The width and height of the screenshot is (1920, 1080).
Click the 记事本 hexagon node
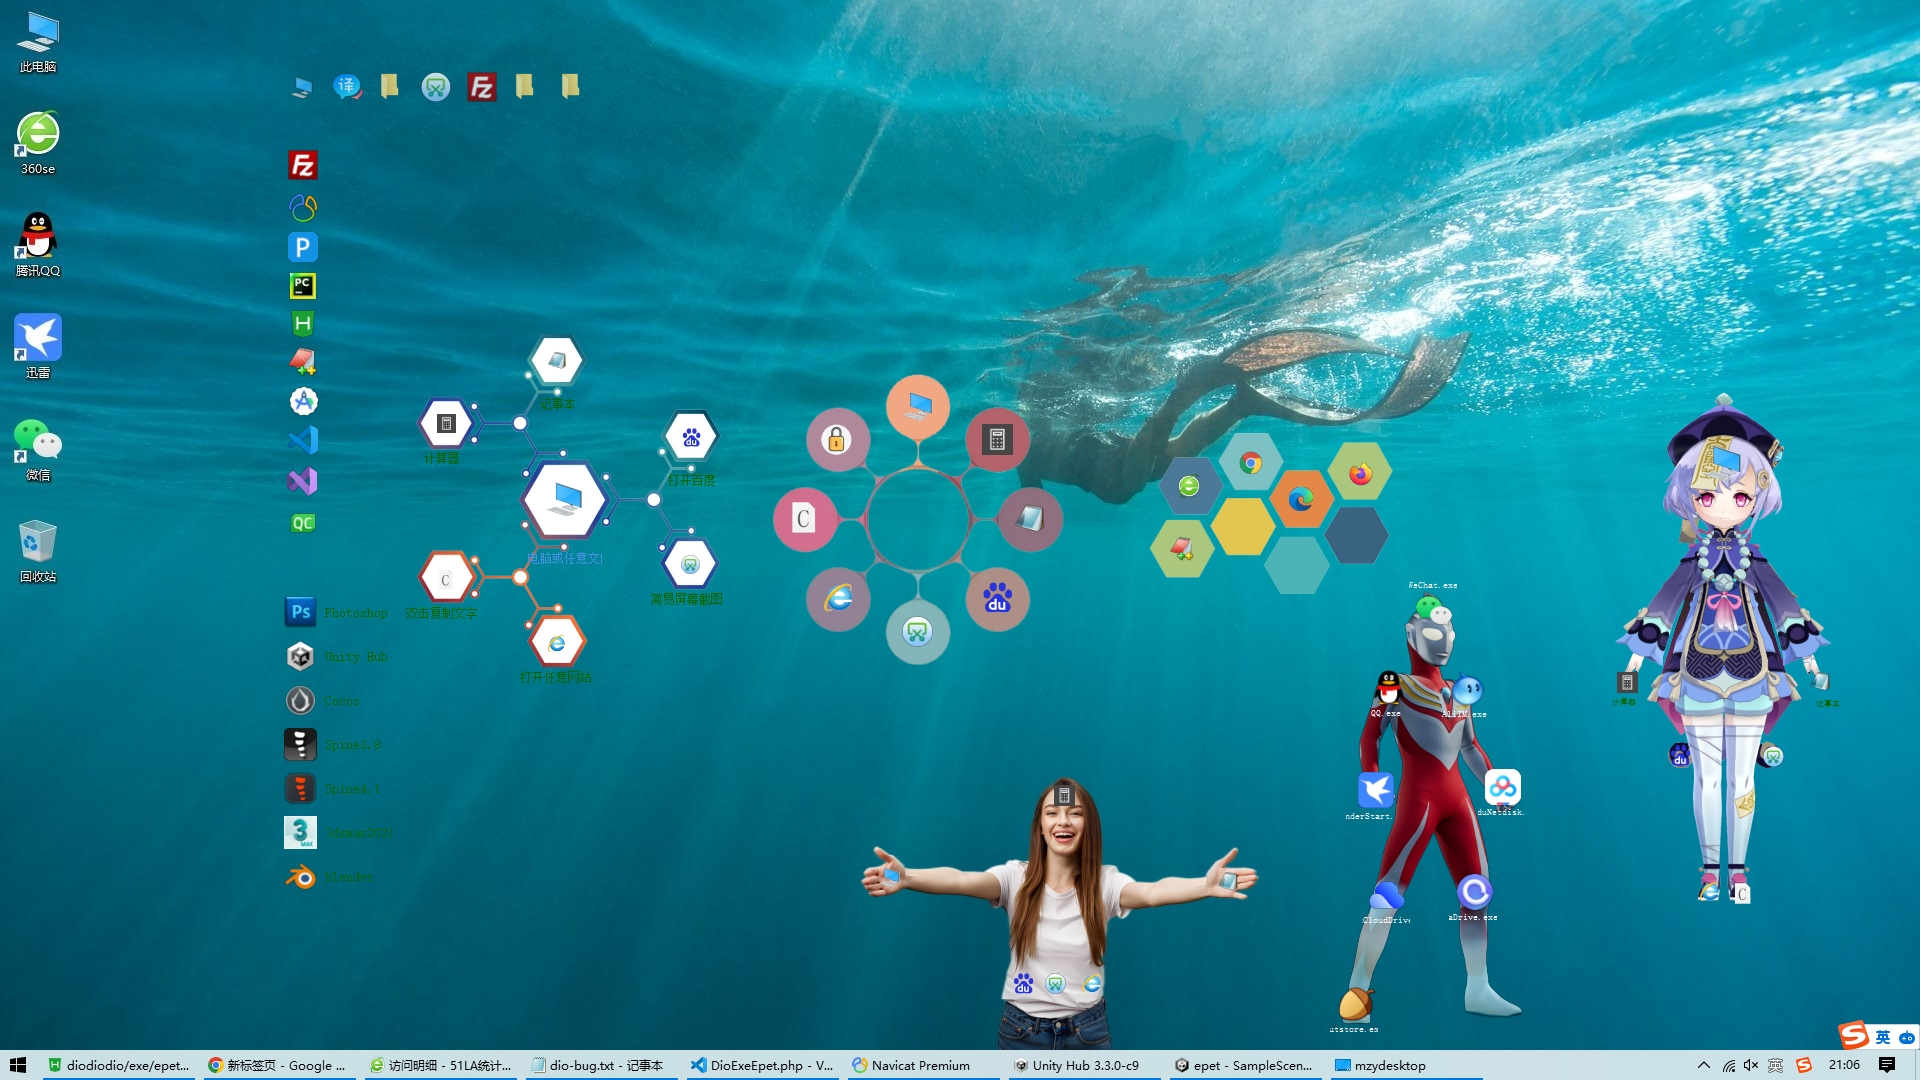point(557,360)
